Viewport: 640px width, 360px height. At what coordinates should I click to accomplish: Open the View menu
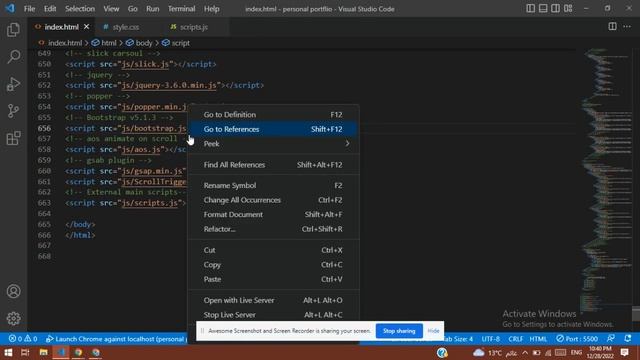click(111, 9)
